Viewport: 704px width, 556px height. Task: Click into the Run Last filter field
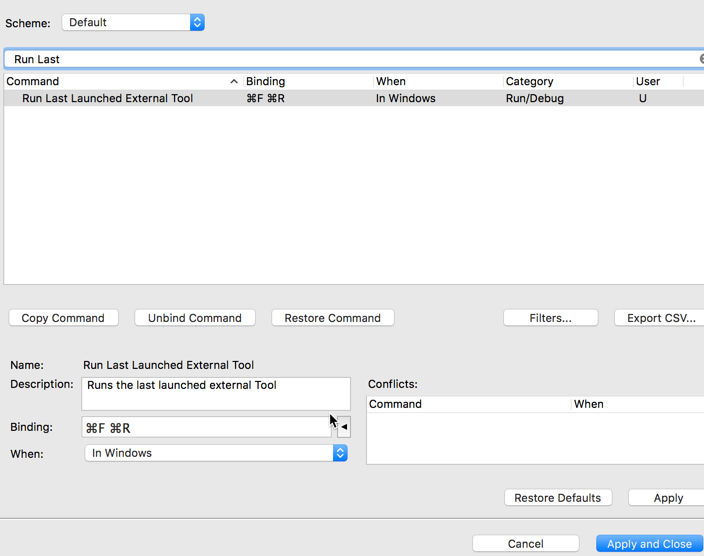tap(350, 59)
